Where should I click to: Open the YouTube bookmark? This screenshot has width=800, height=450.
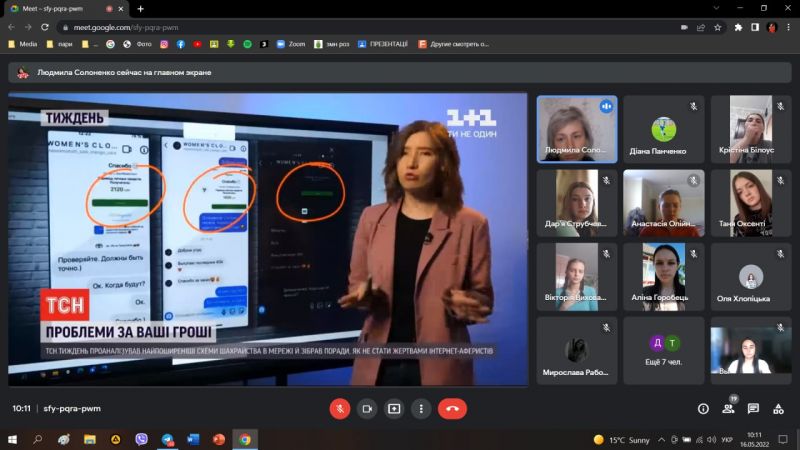[x=197, y=44]
